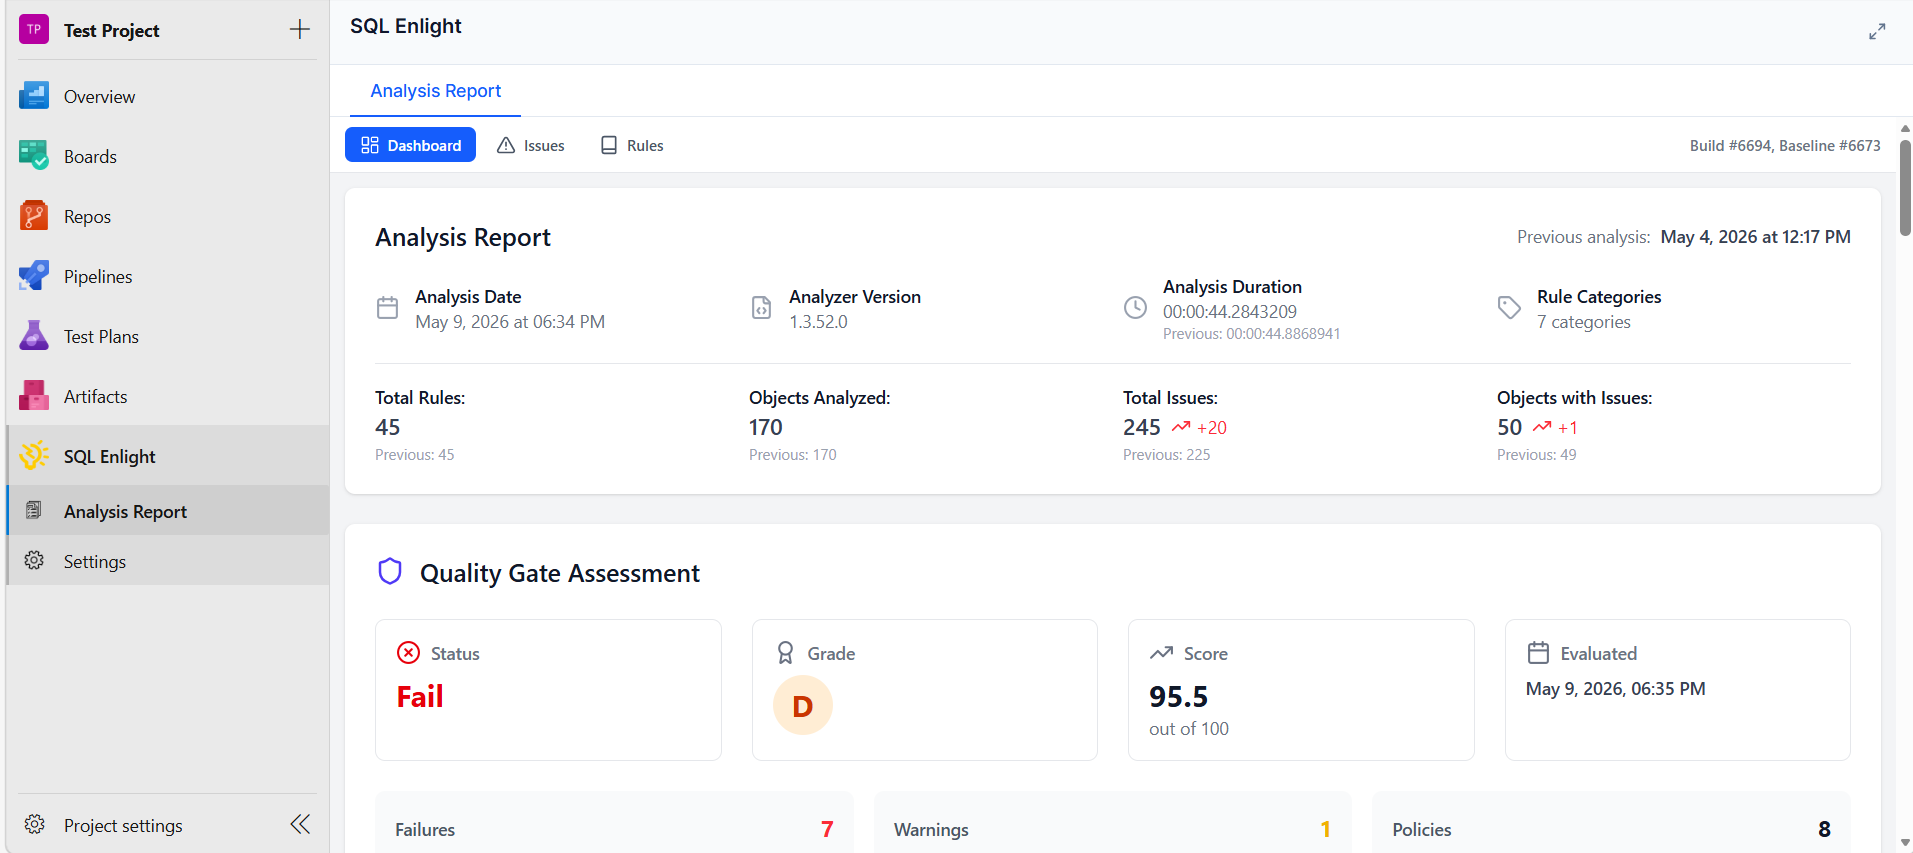Click the Test Project avatar icon
The width and height of the screenshot is (1913, 853).
[x=34, y=30]
